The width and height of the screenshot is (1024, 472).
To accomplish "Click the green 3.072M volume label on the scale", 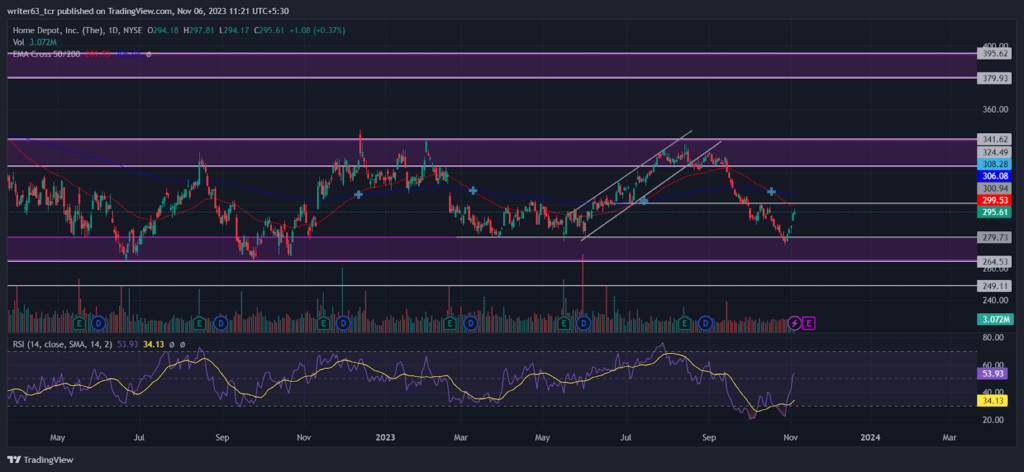I will [993, 319].
